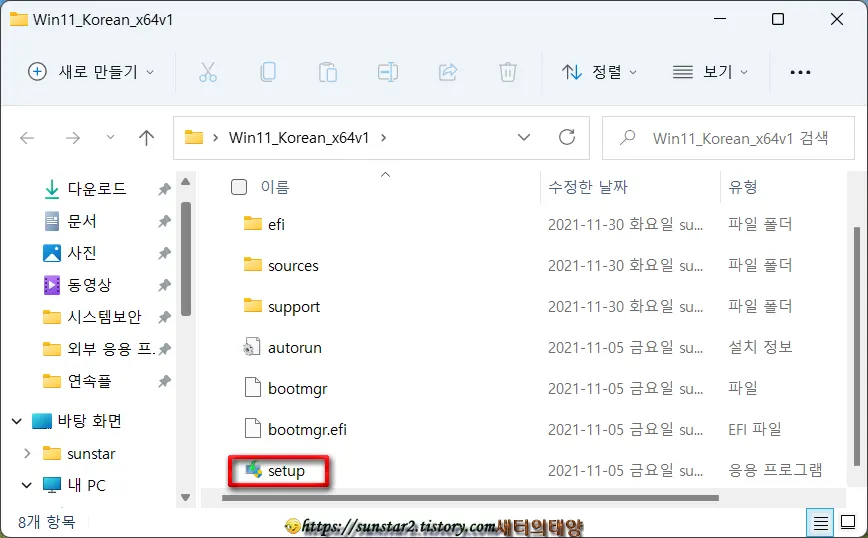Click the Cut scissors icon

[208, 72]
